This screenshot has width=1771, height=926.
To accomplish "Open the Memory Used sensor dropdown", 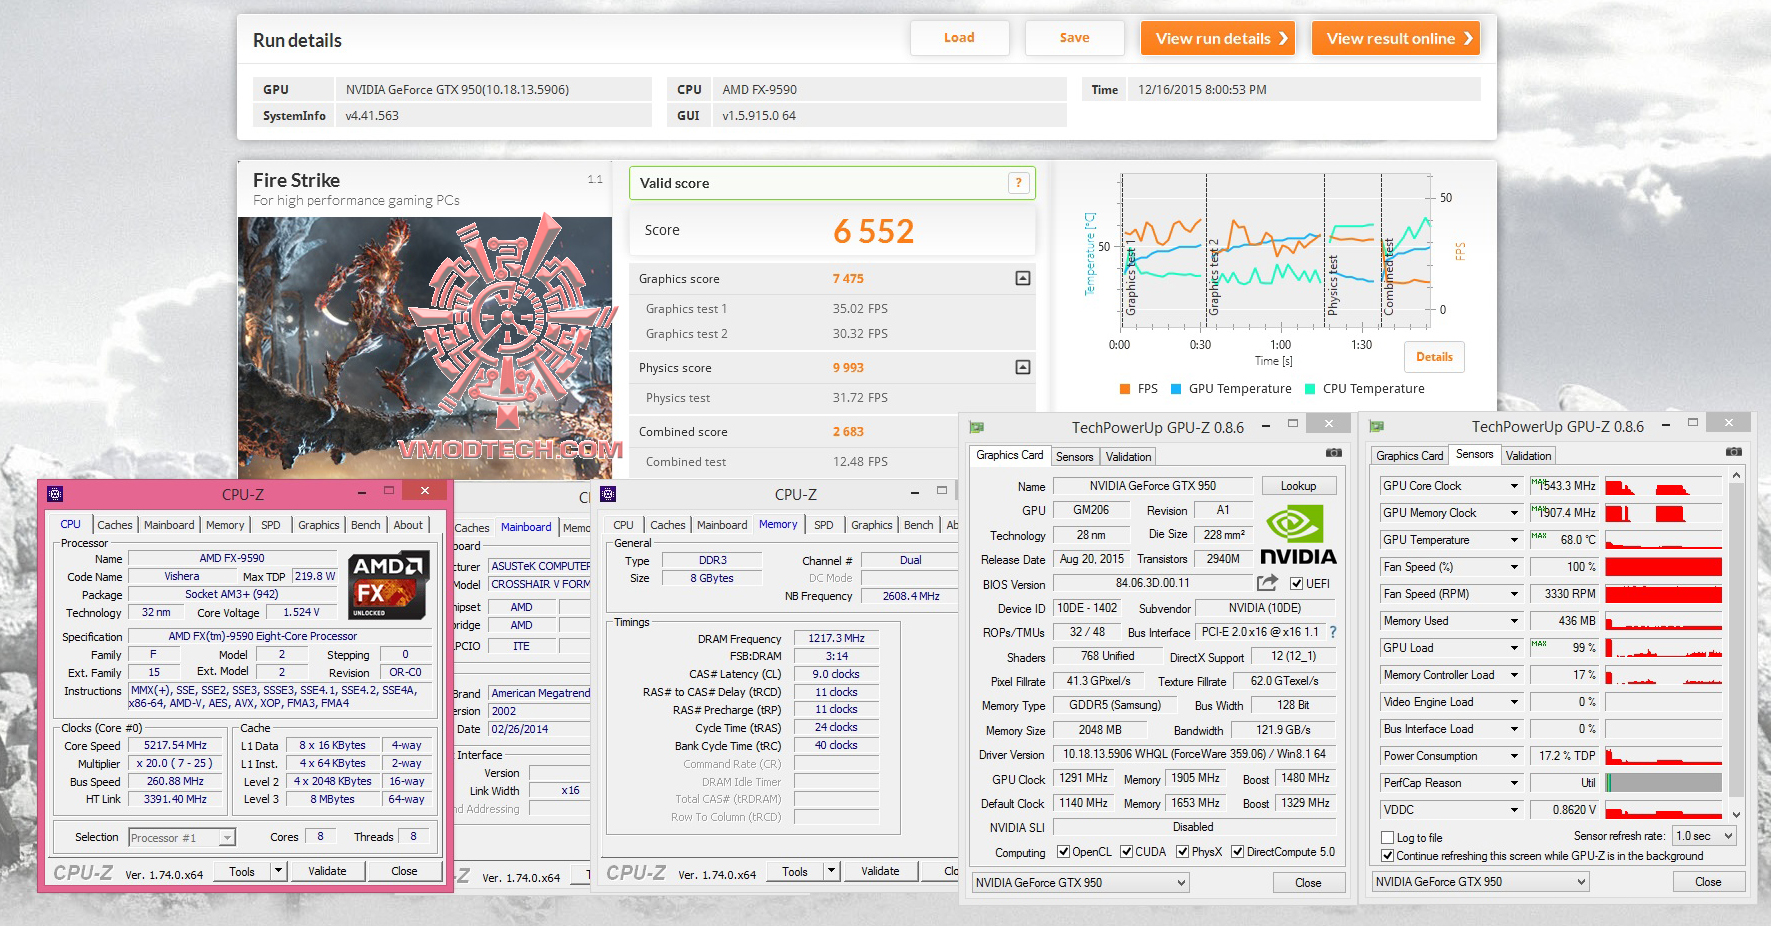I will coord(1514,621).
